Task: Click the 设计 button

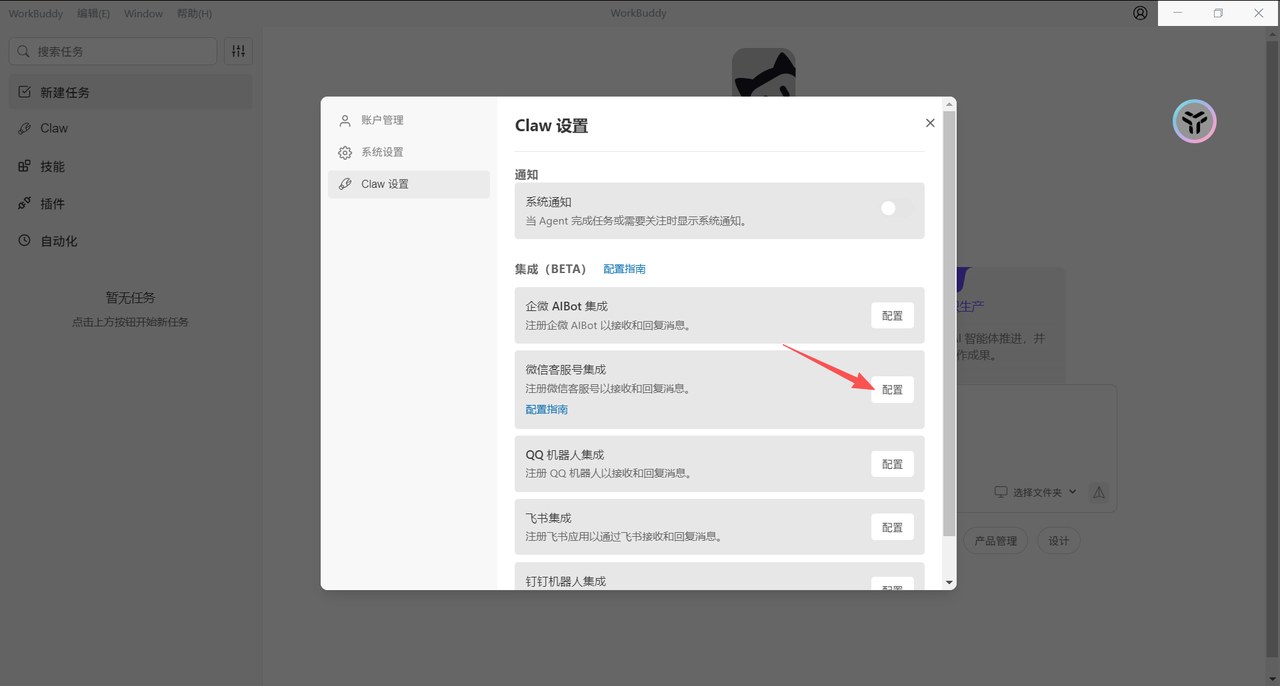Action: coord(1059,541)
